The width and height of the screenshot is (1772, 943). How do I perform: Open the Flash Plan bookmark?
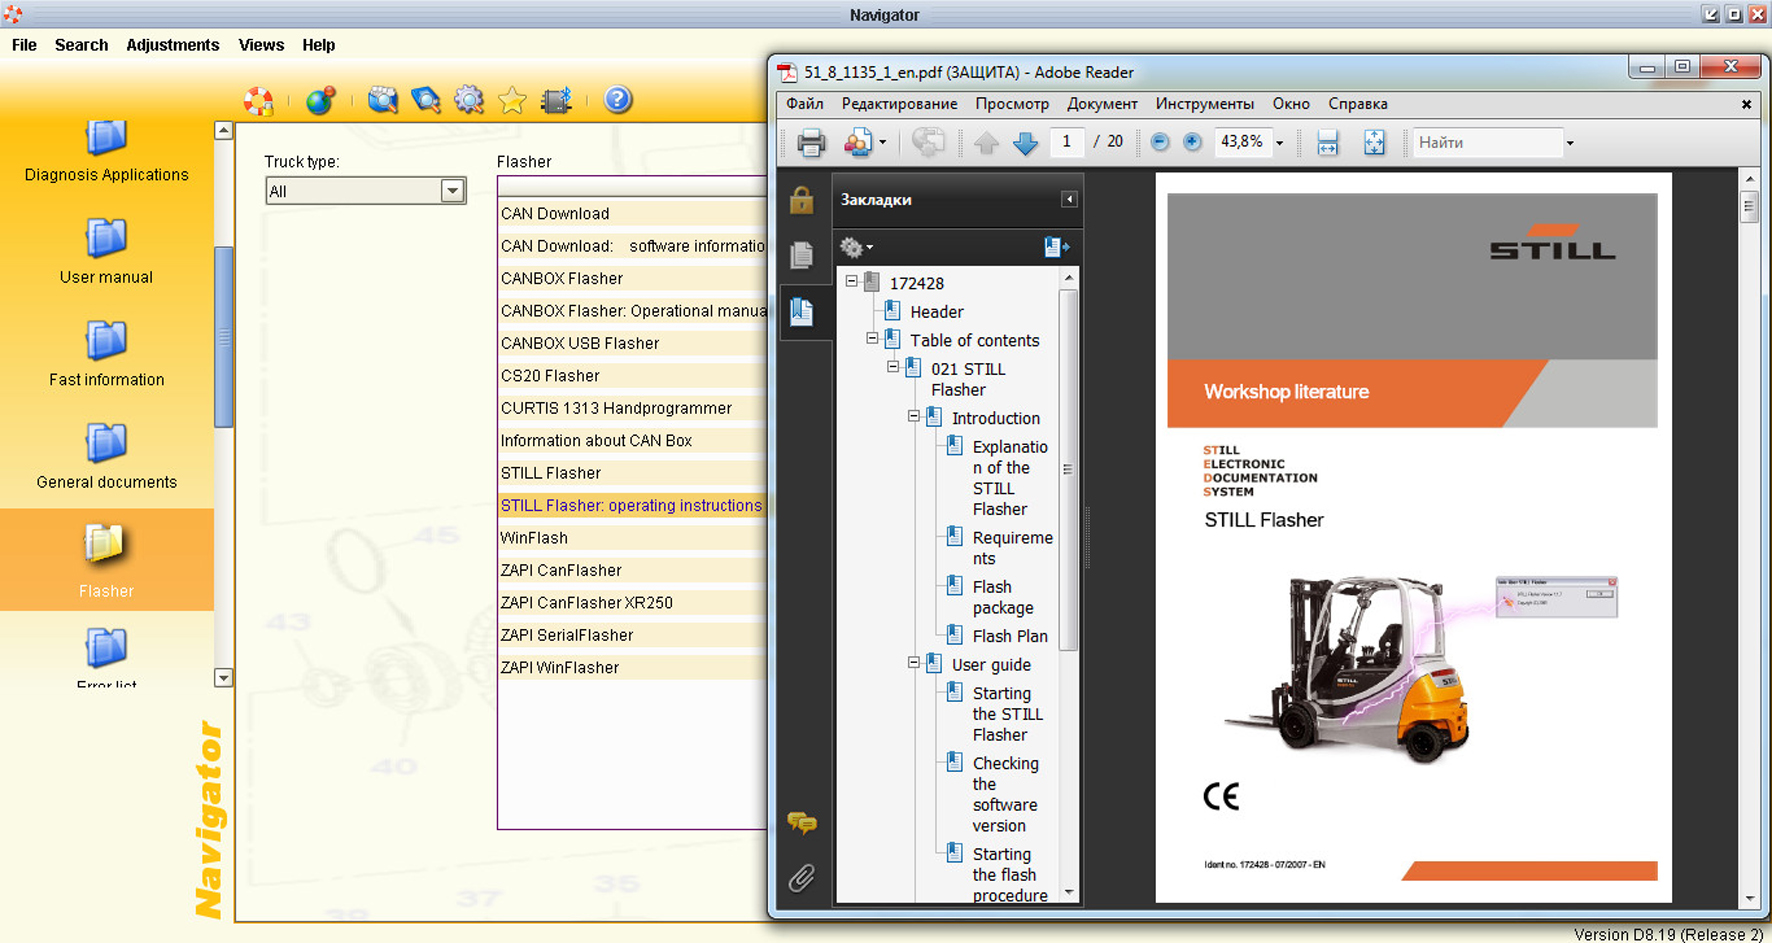(x=1009, y=636)
